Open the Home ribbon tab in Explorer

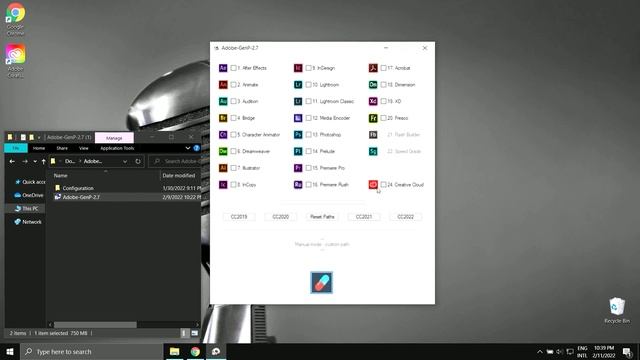(39, 148)
